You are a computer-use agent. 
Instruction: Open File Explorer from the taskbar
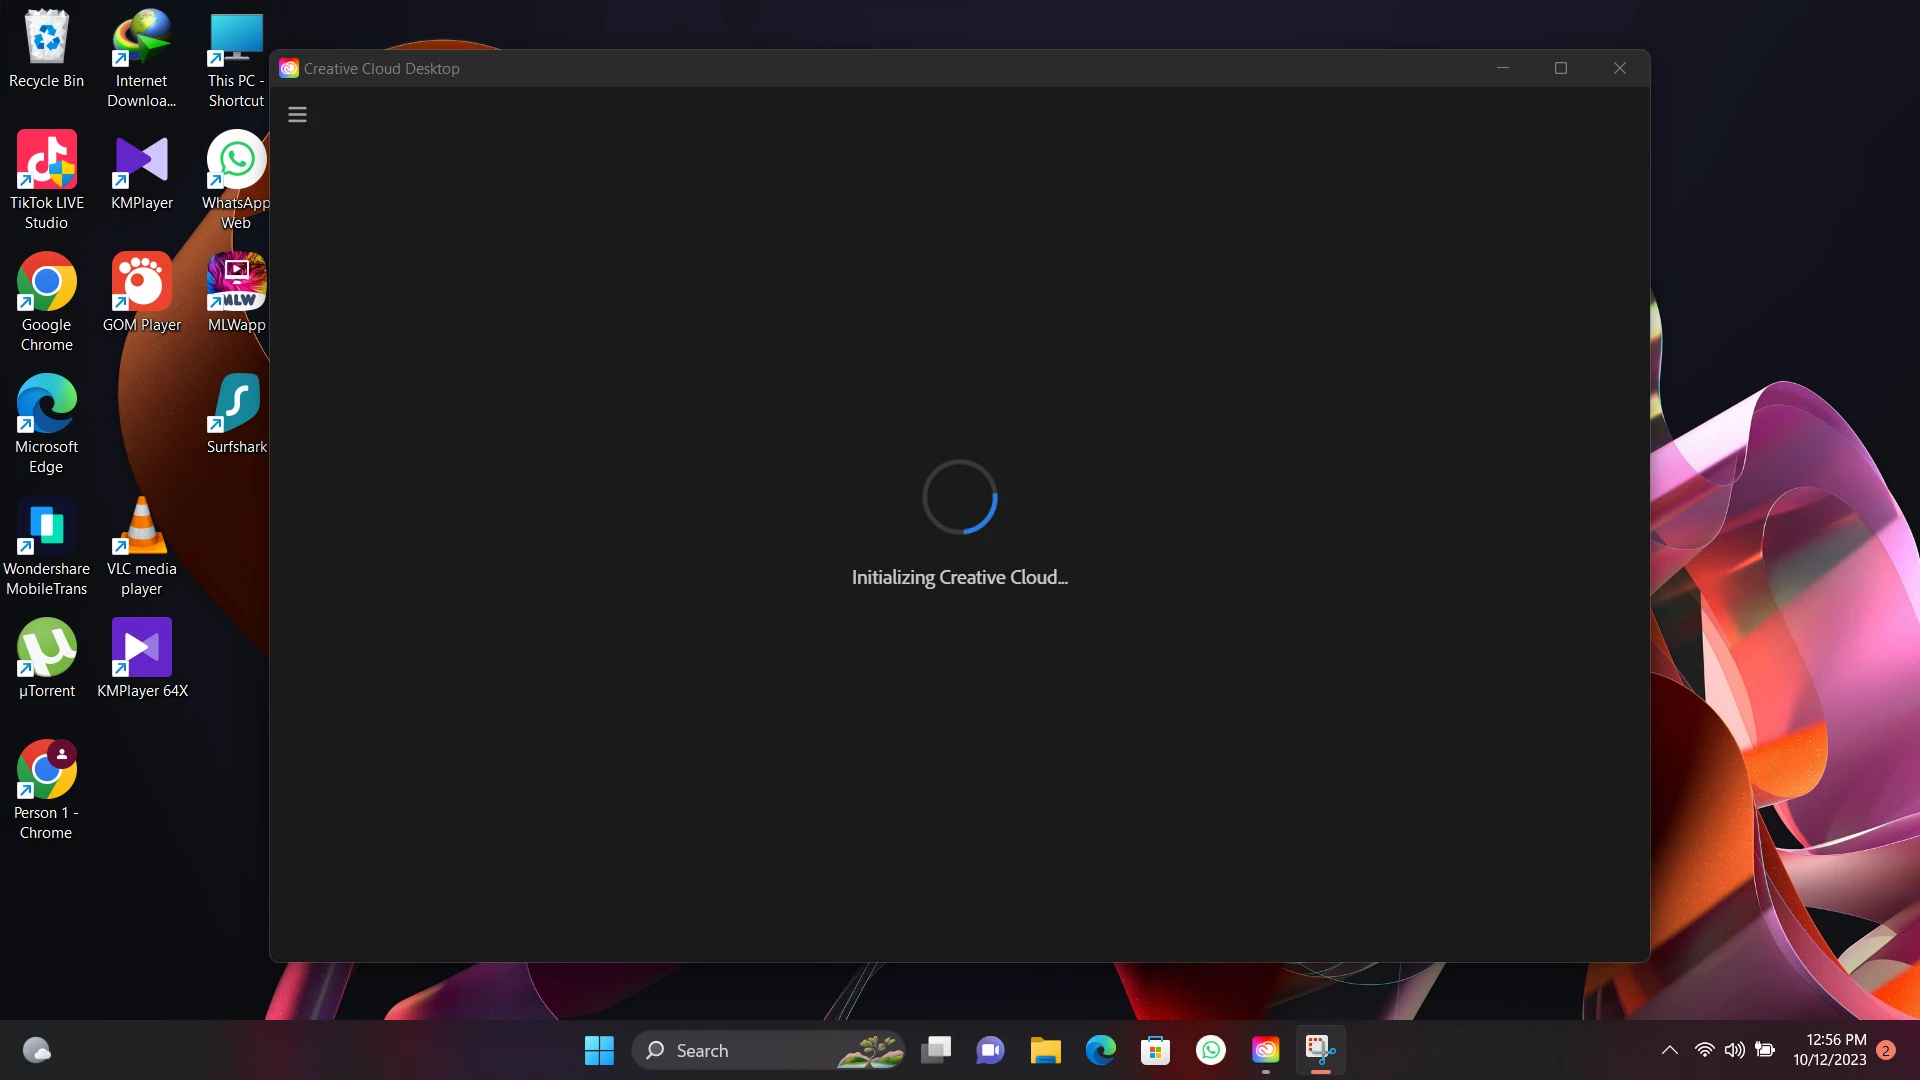(1045, 1050)
